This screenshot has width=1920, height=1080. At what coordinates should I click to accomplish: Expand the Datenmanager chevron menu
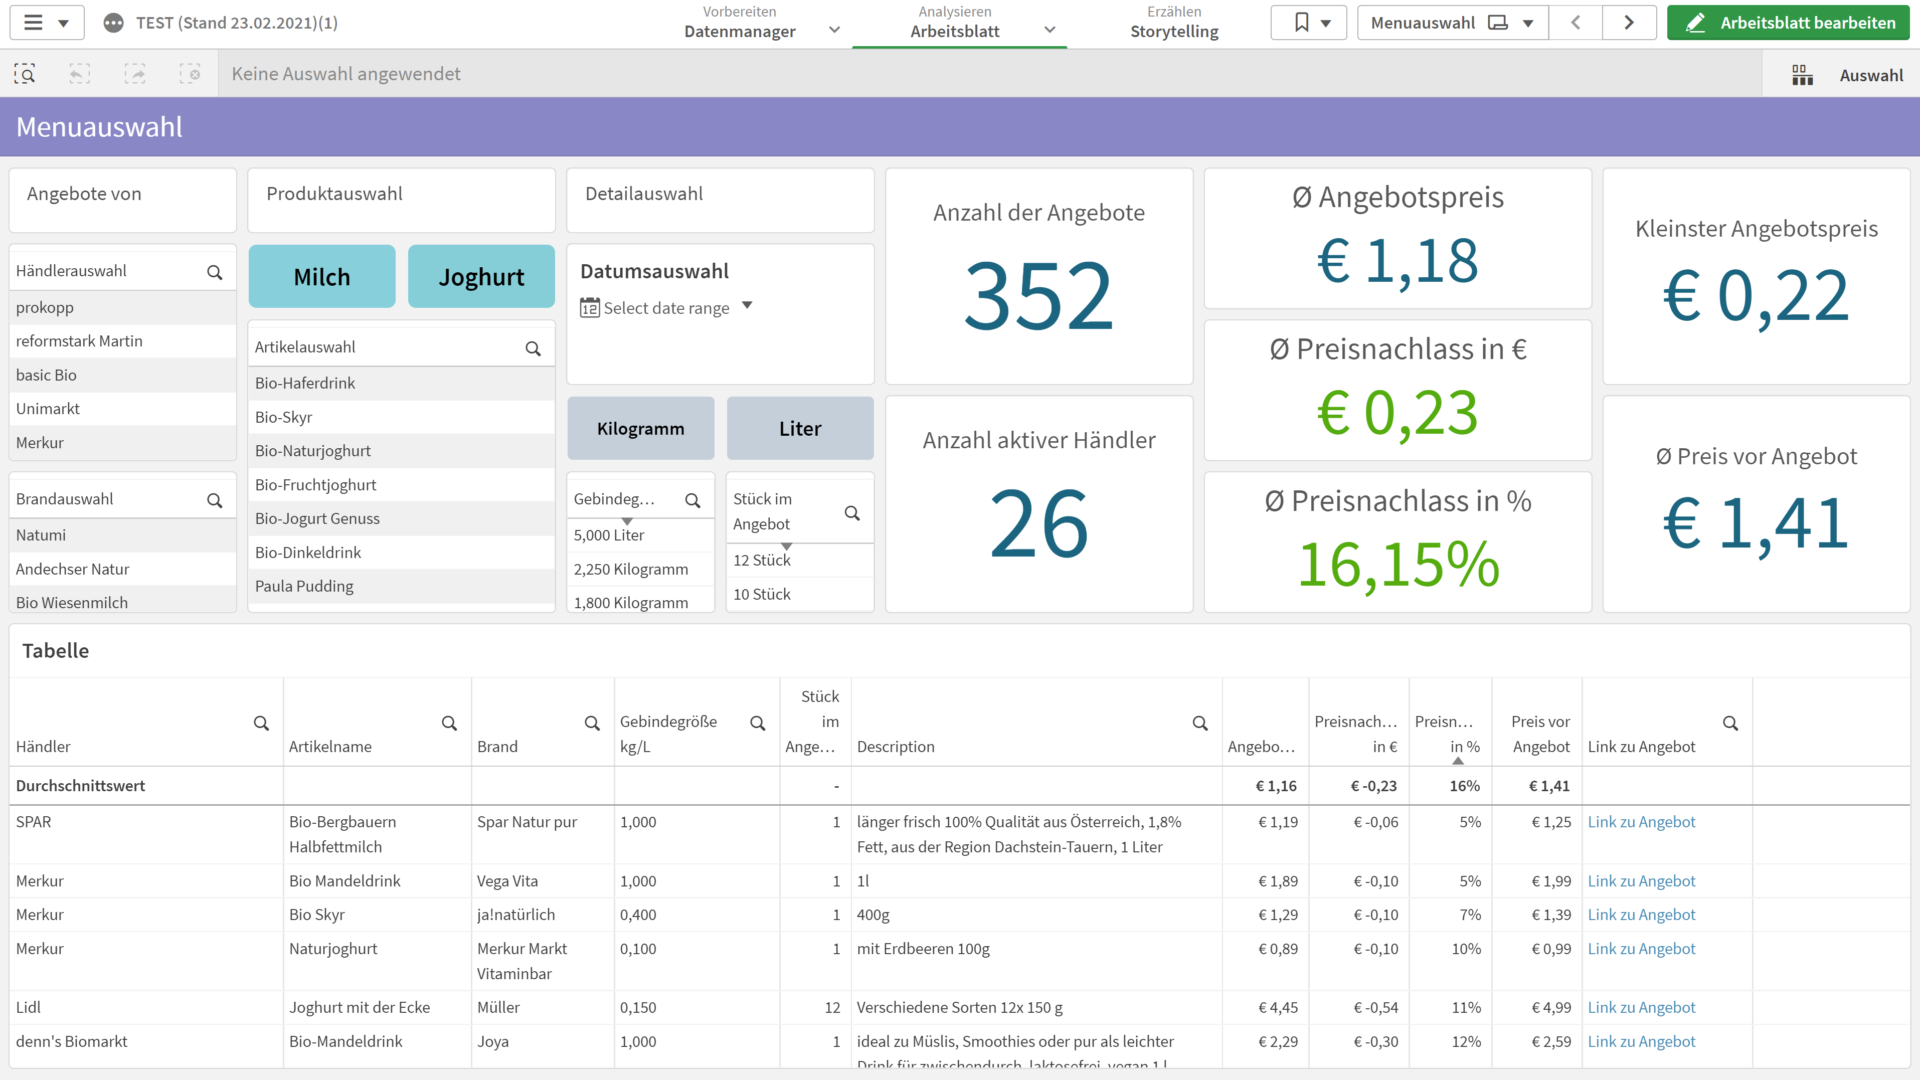click(x=835, y=30)
